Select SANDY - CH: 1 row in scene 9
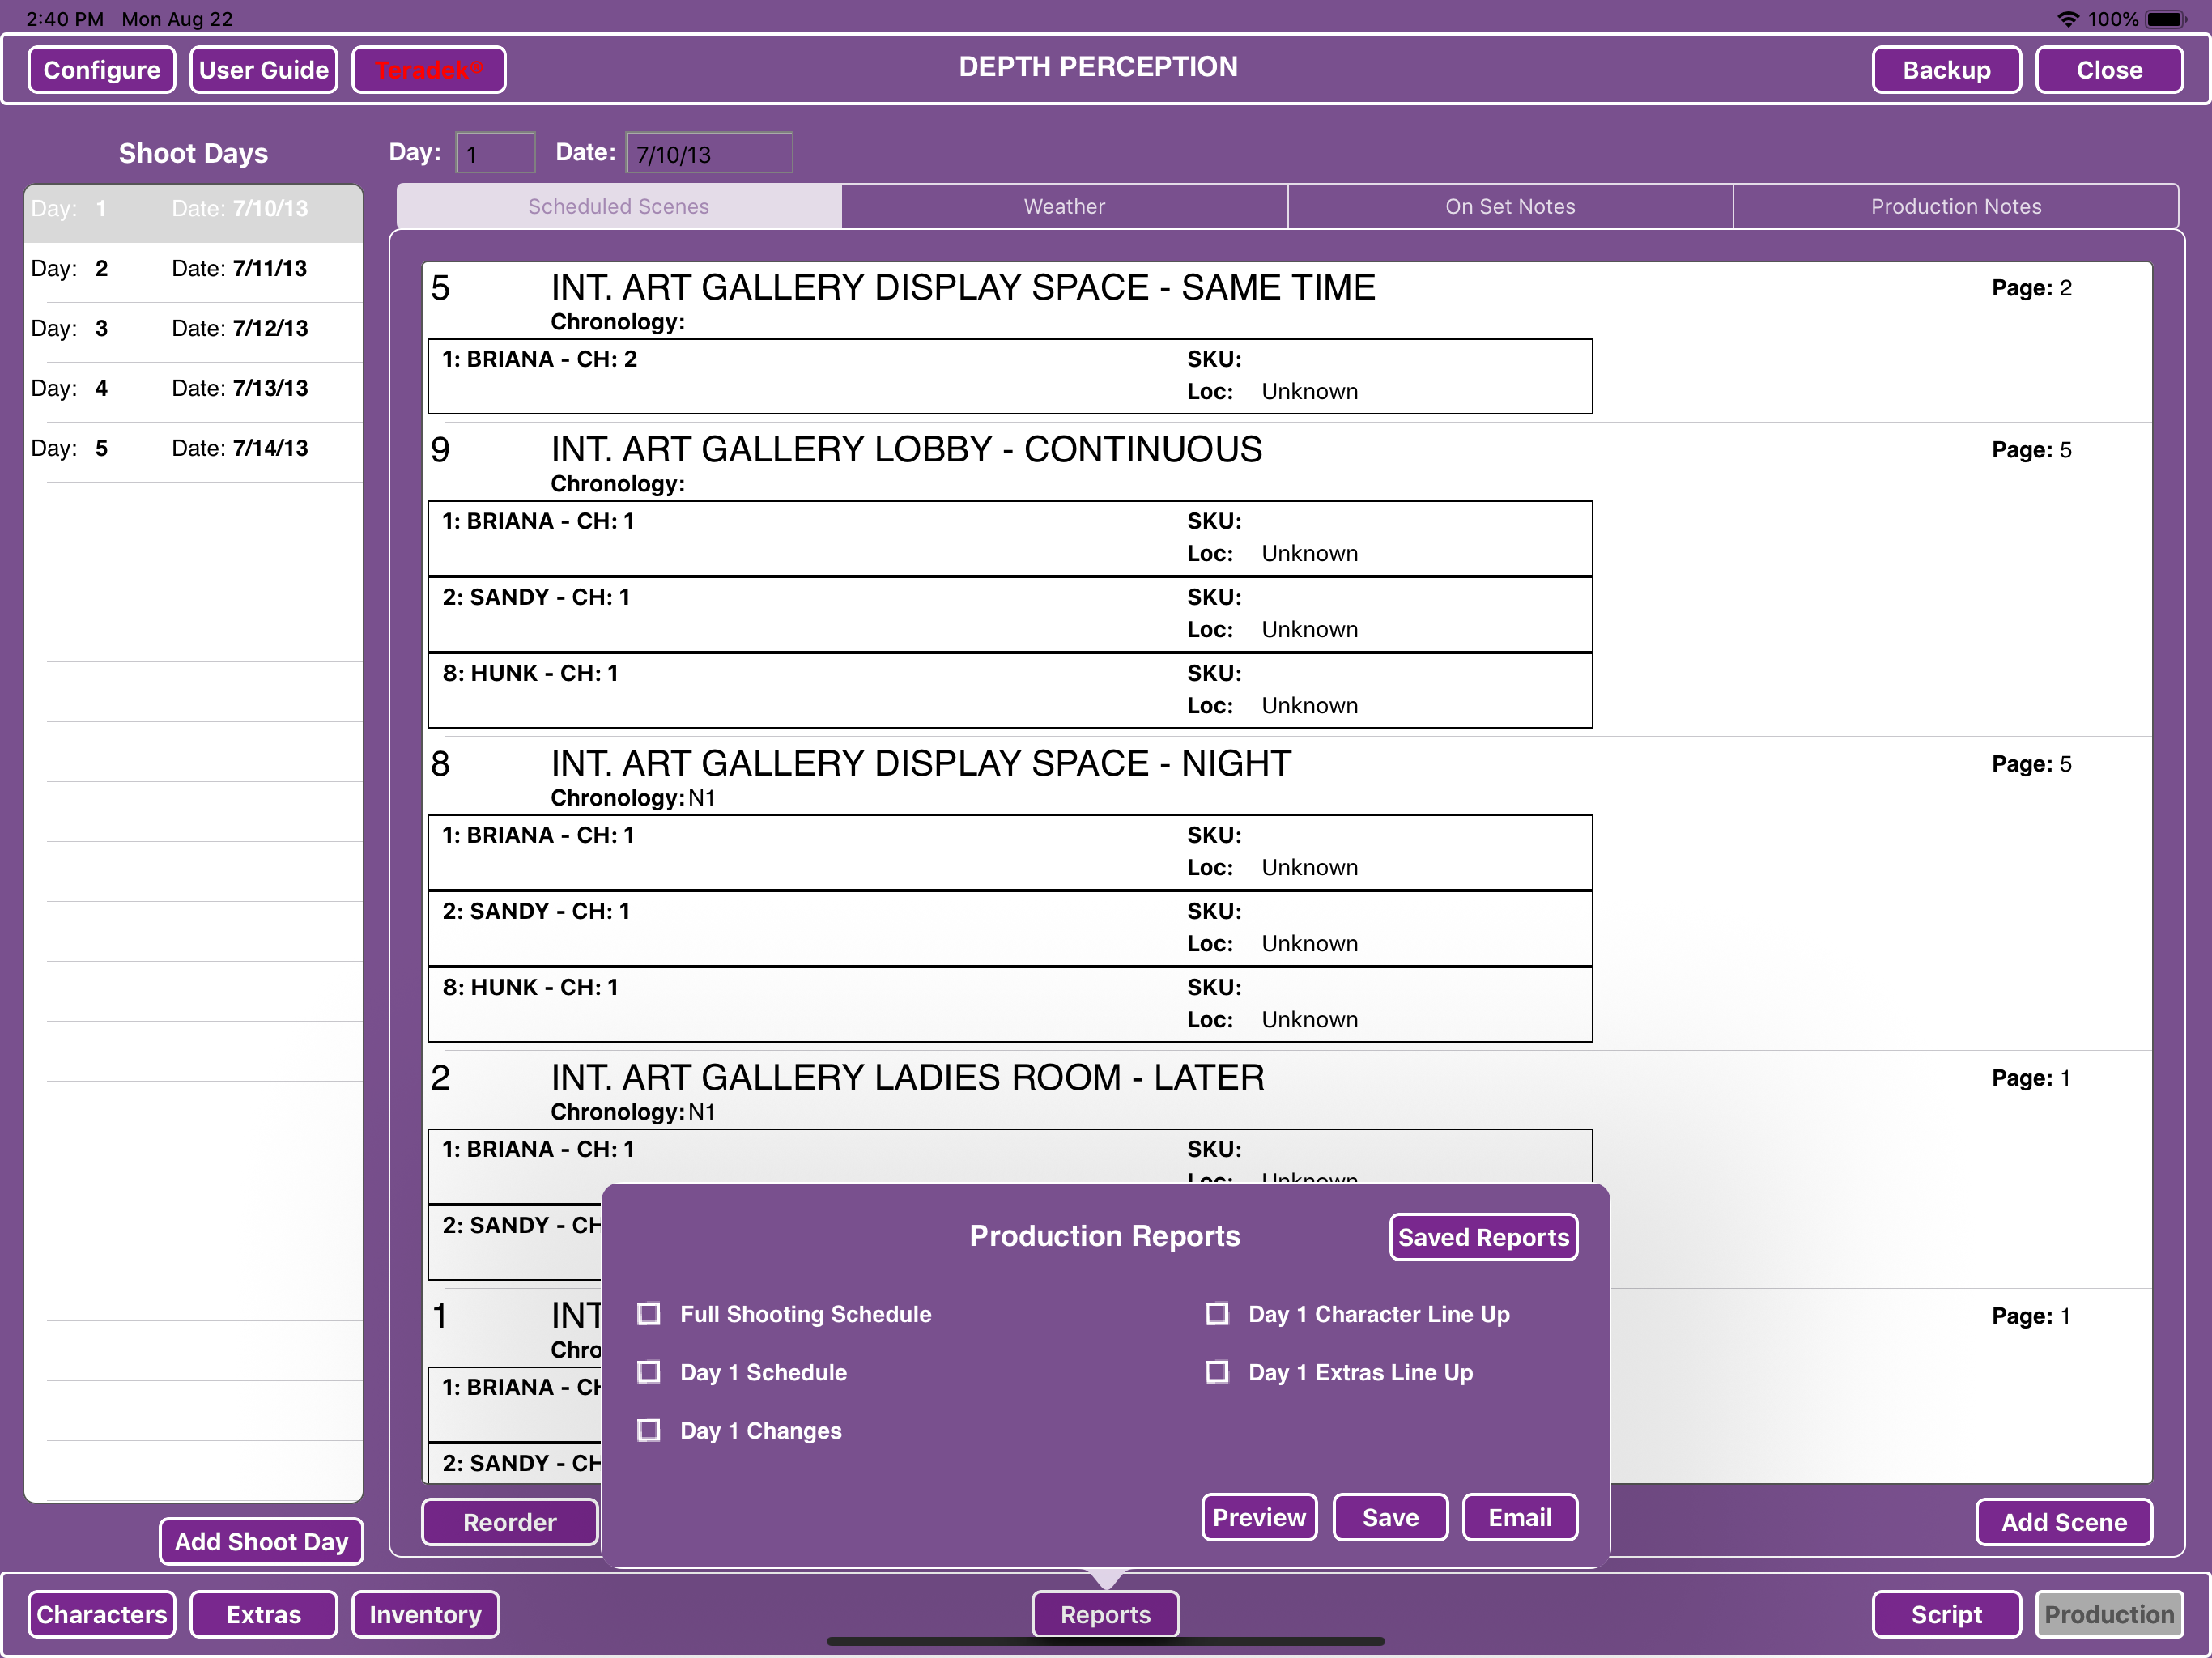The width and height of the screenshot is (2212, 1658). pyautogui.click(x=1010, y=614)
